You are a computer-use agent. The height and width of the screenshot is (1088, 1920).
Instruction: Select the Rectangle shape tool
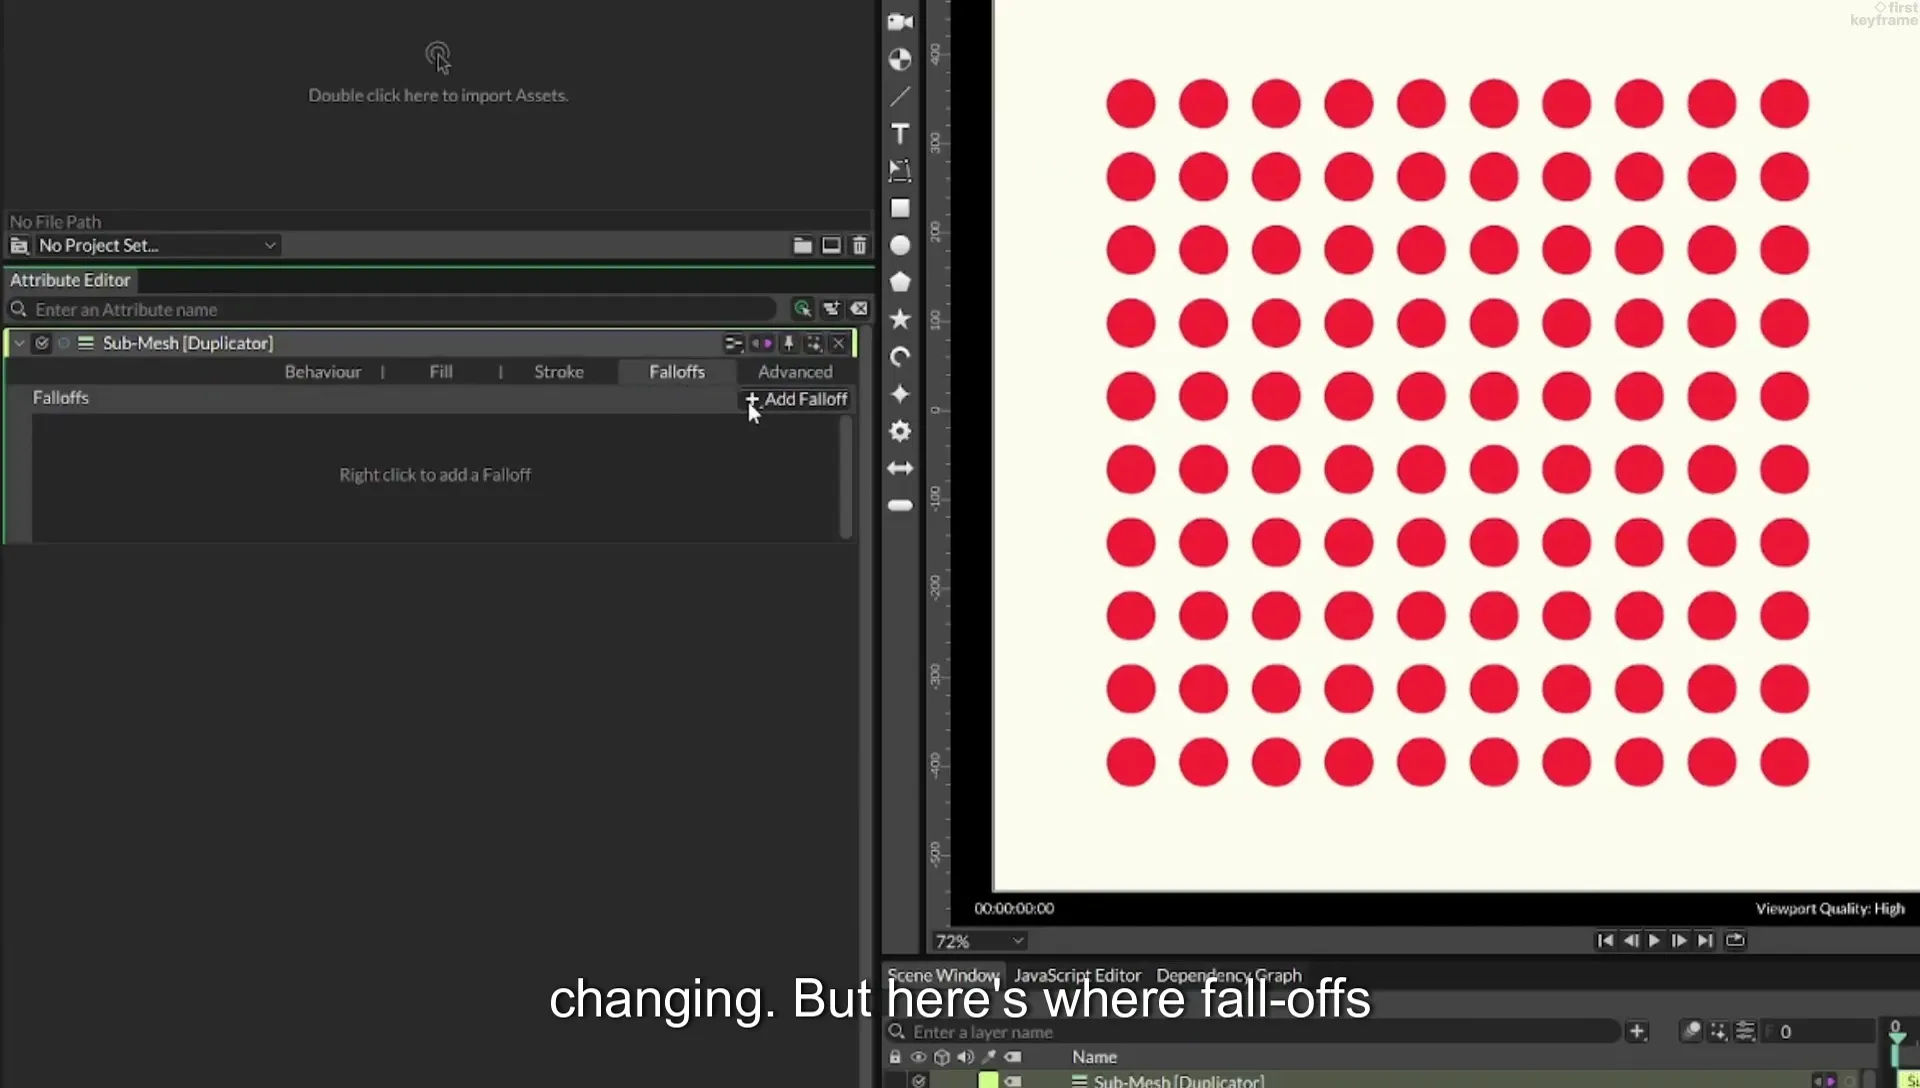[x=900, y=208]
